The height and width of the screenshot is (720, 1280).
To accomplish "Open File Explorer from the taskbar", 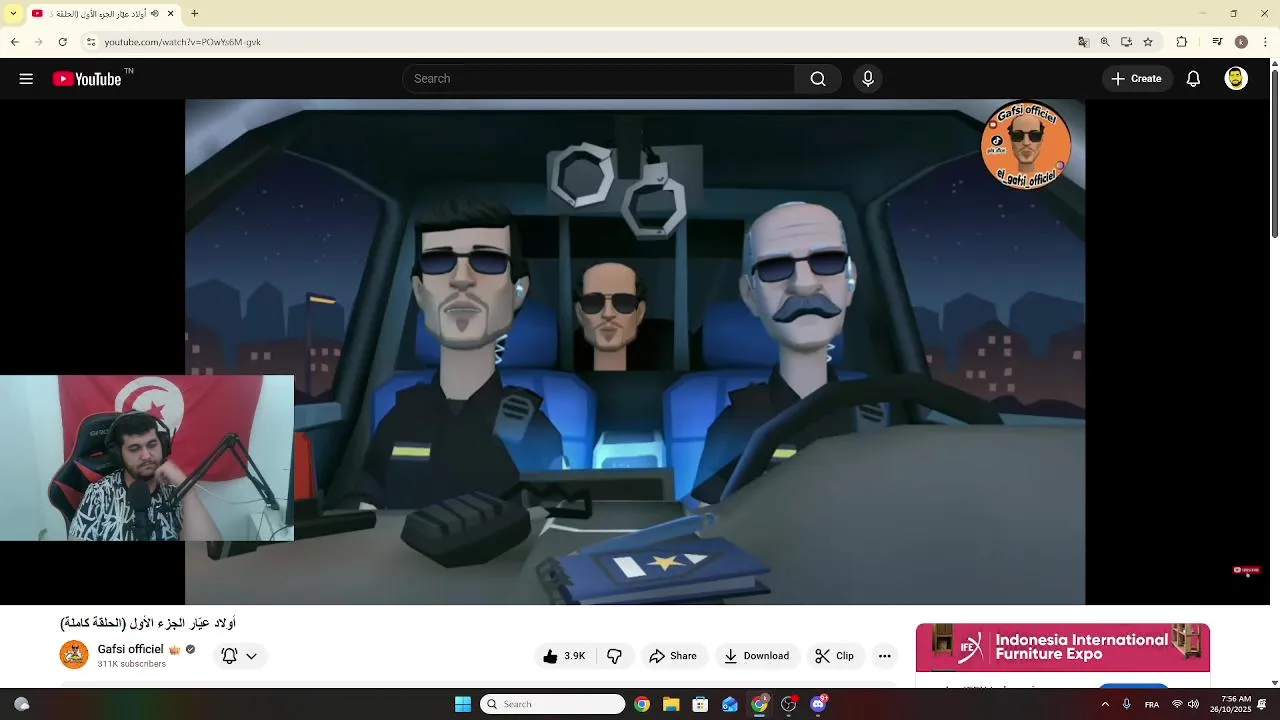I will [671, 704].
